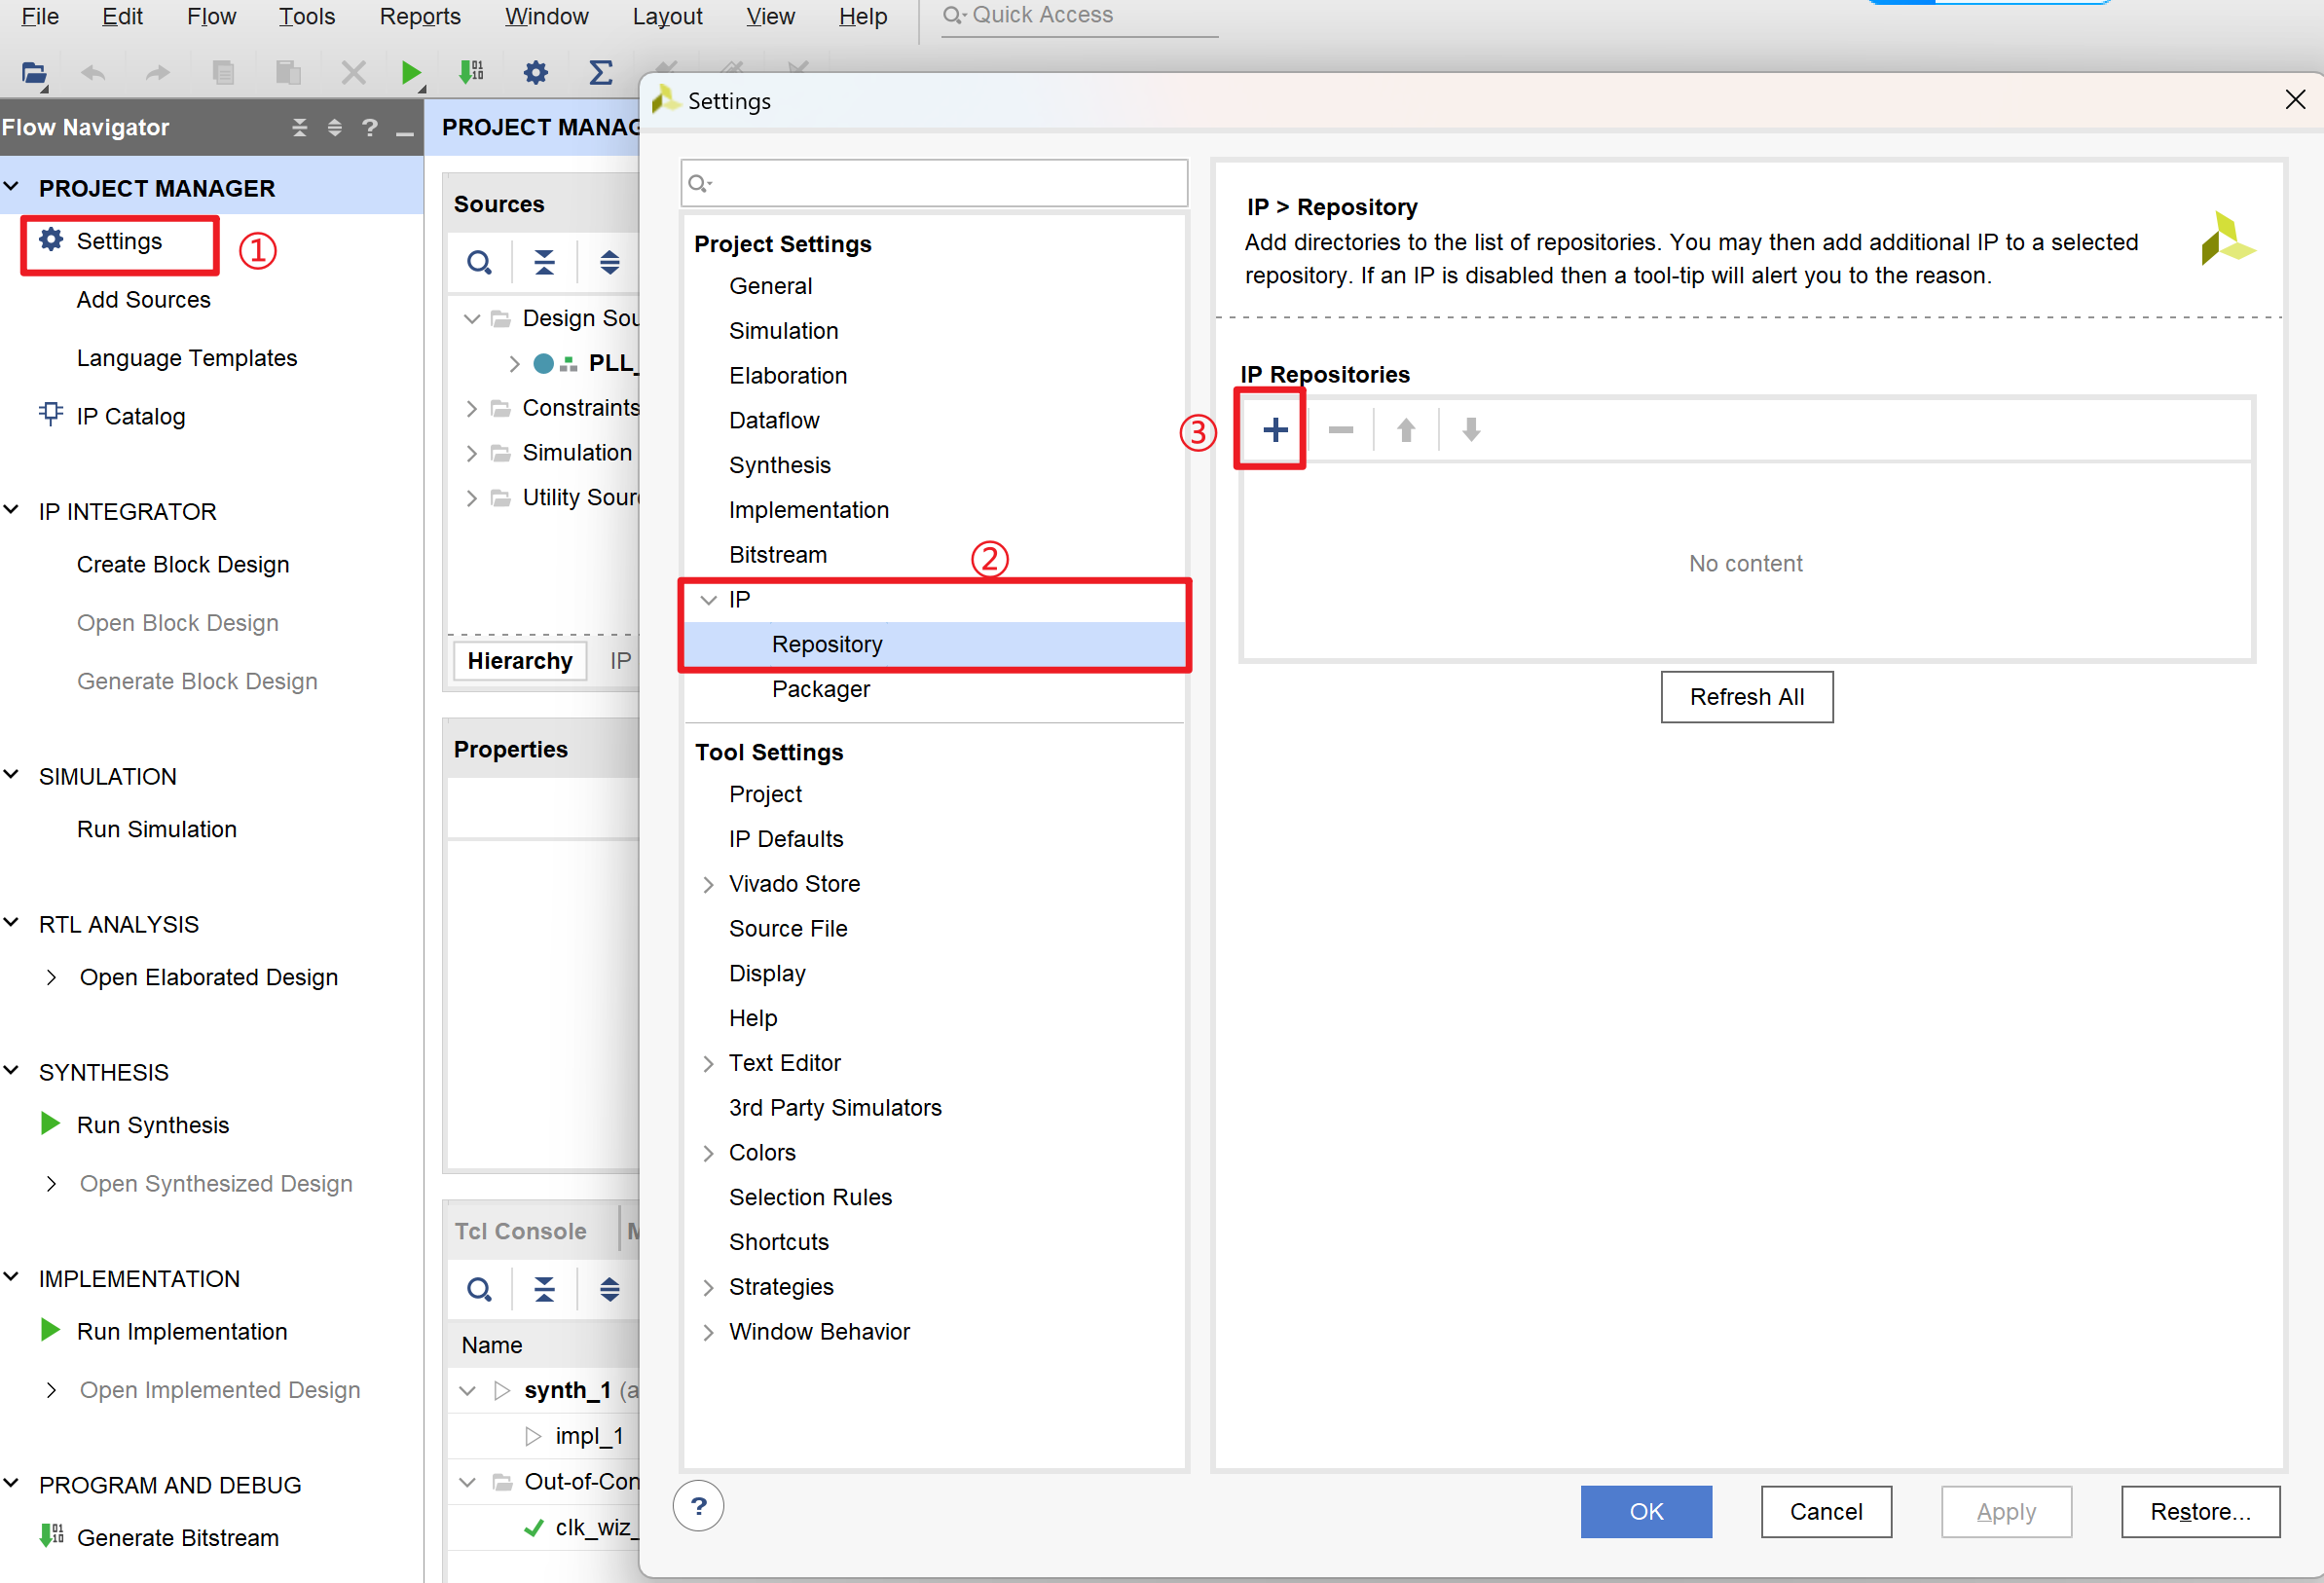Click the Redo arrow in the toolbar
Image resolution: width=2324 pixels, height=1583 pixels.
point(158,72)
